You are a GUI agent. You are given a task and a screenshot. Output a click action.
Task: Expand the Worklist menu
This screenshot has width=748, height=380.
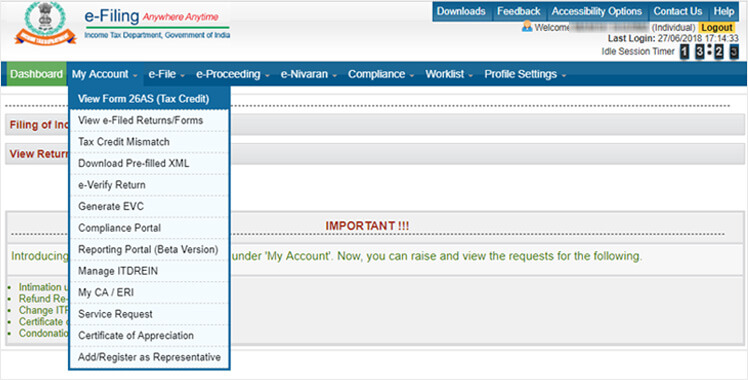tap(449, 74)
